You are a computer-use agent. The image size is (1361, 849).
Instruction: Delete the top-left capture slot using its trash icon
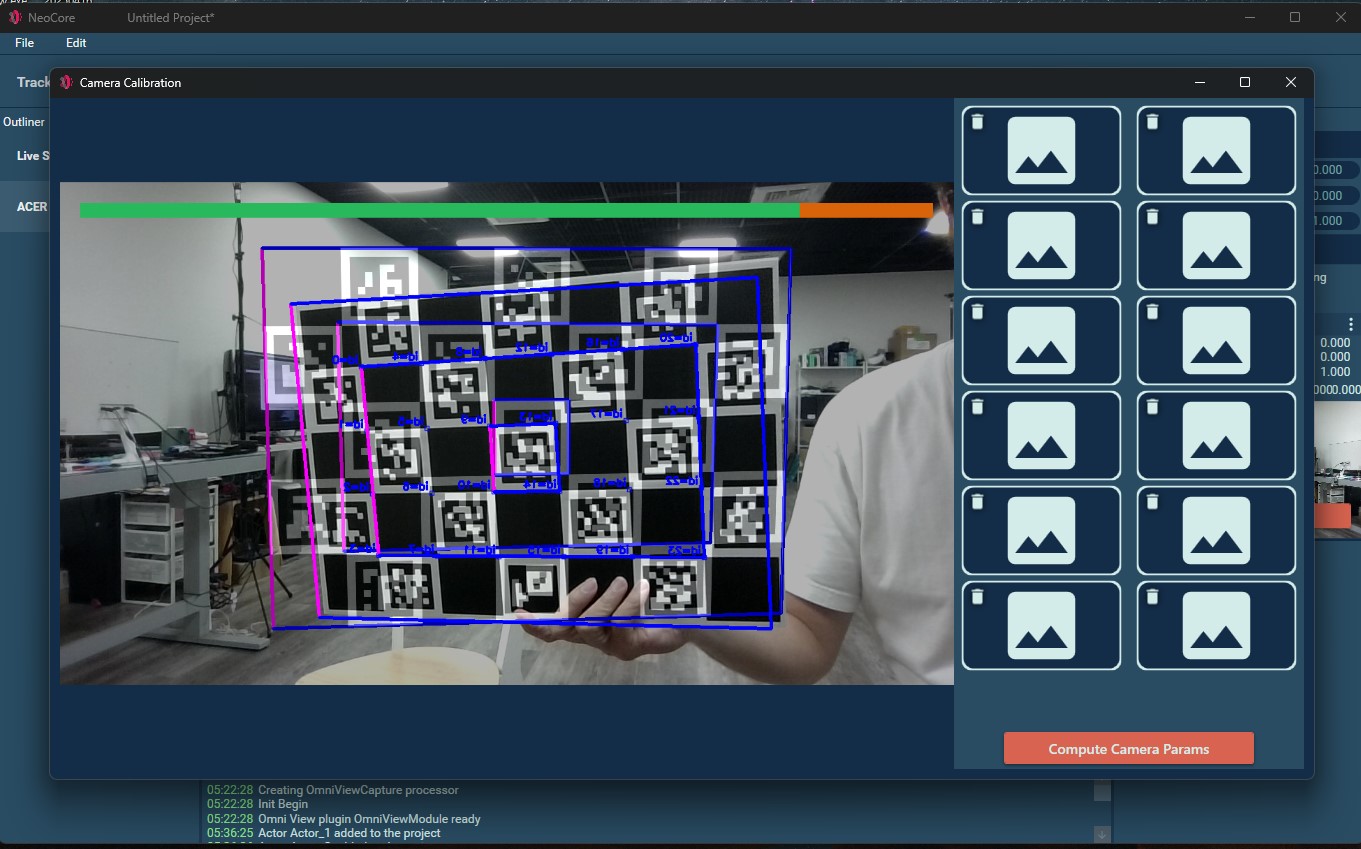(978, 122)
